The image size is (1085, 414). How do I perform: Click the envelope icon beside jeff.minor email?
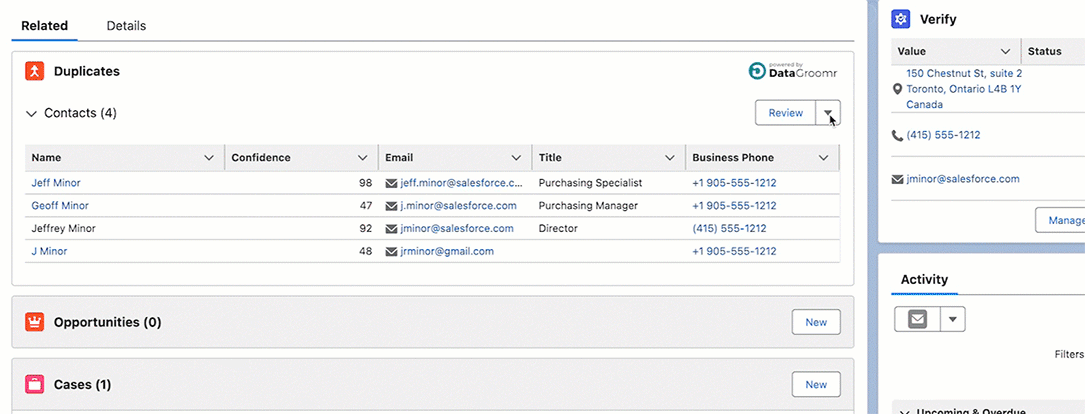click(391, 184)
